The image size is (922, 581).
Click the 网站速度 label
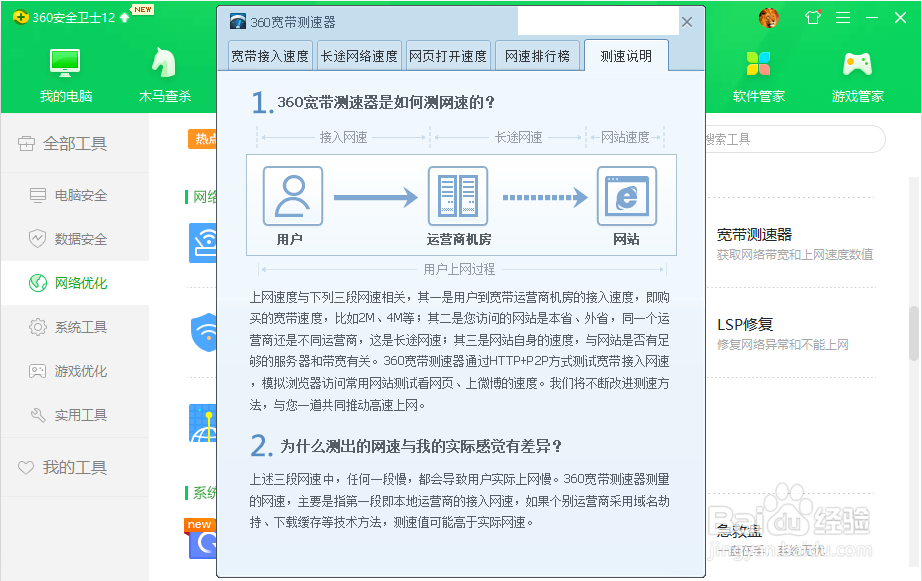(x=625, y=138)
